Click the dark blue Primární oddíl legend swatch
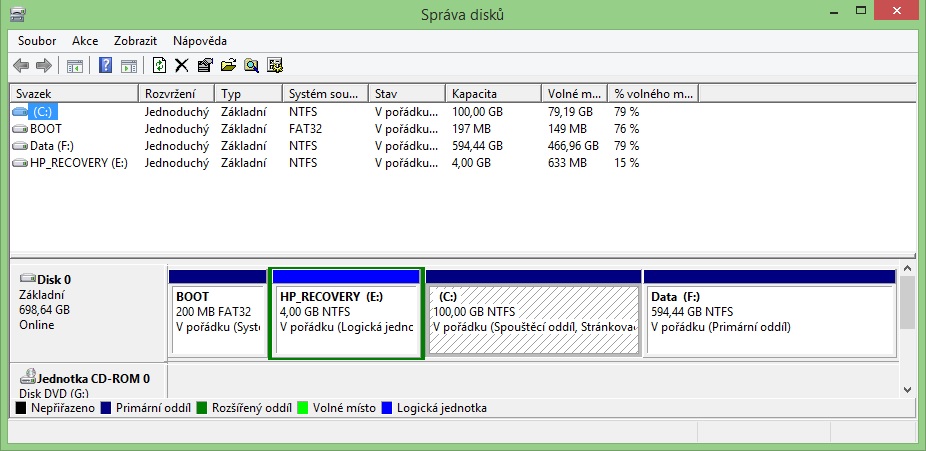The image size is (926, 451). tap(106, 408)
